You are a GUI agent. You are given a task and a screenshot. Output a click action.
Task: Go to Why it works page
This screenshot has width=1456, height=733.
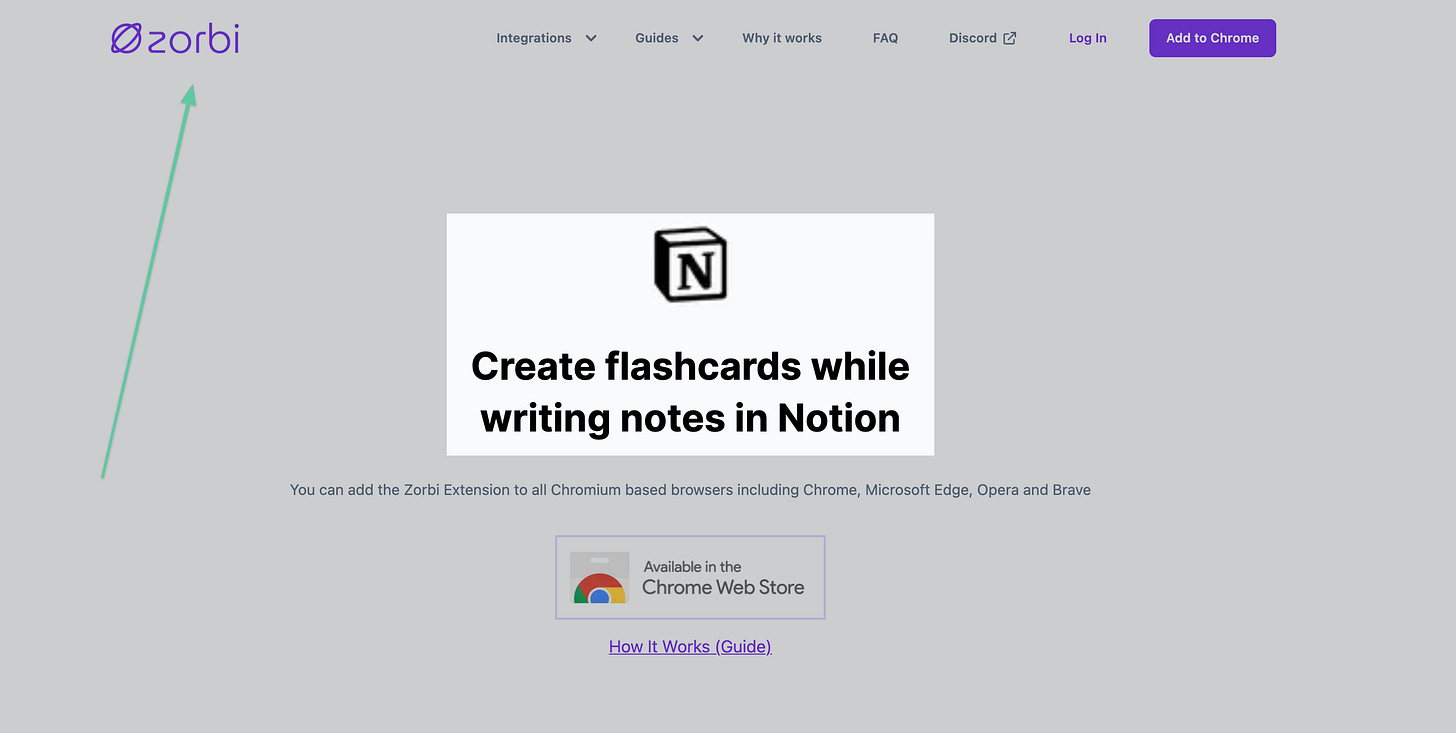pyautogui.click(x=782, y=38)
